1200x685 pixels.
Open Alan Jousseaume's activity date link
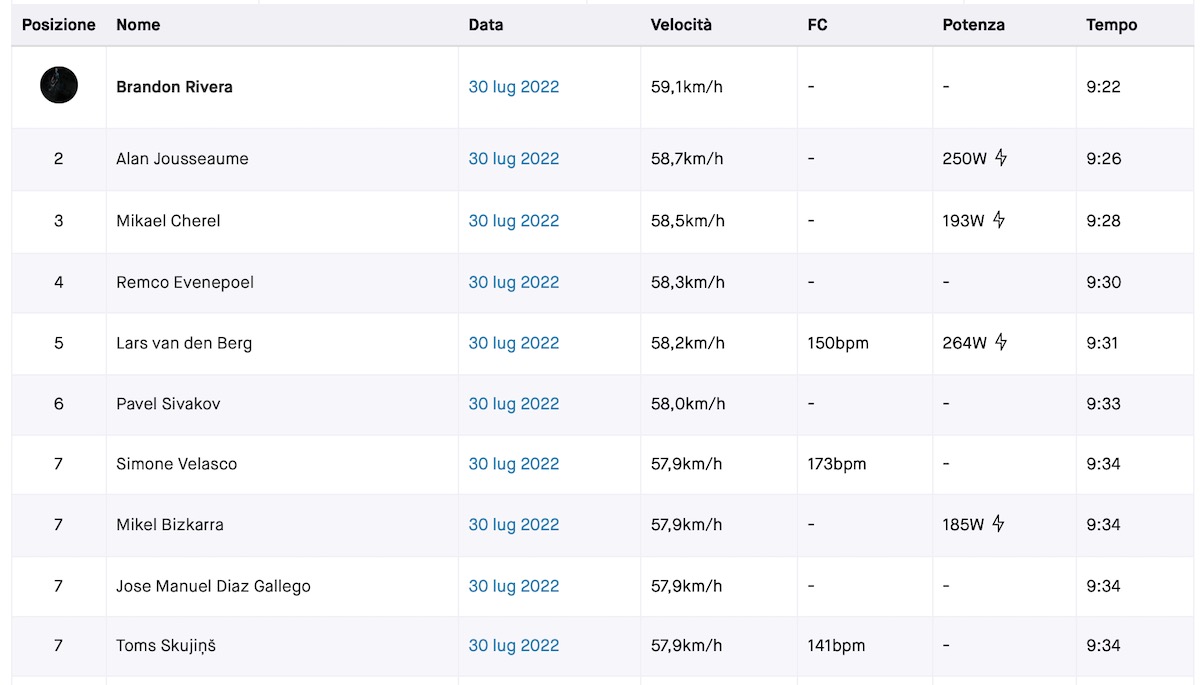pos(514,159)
